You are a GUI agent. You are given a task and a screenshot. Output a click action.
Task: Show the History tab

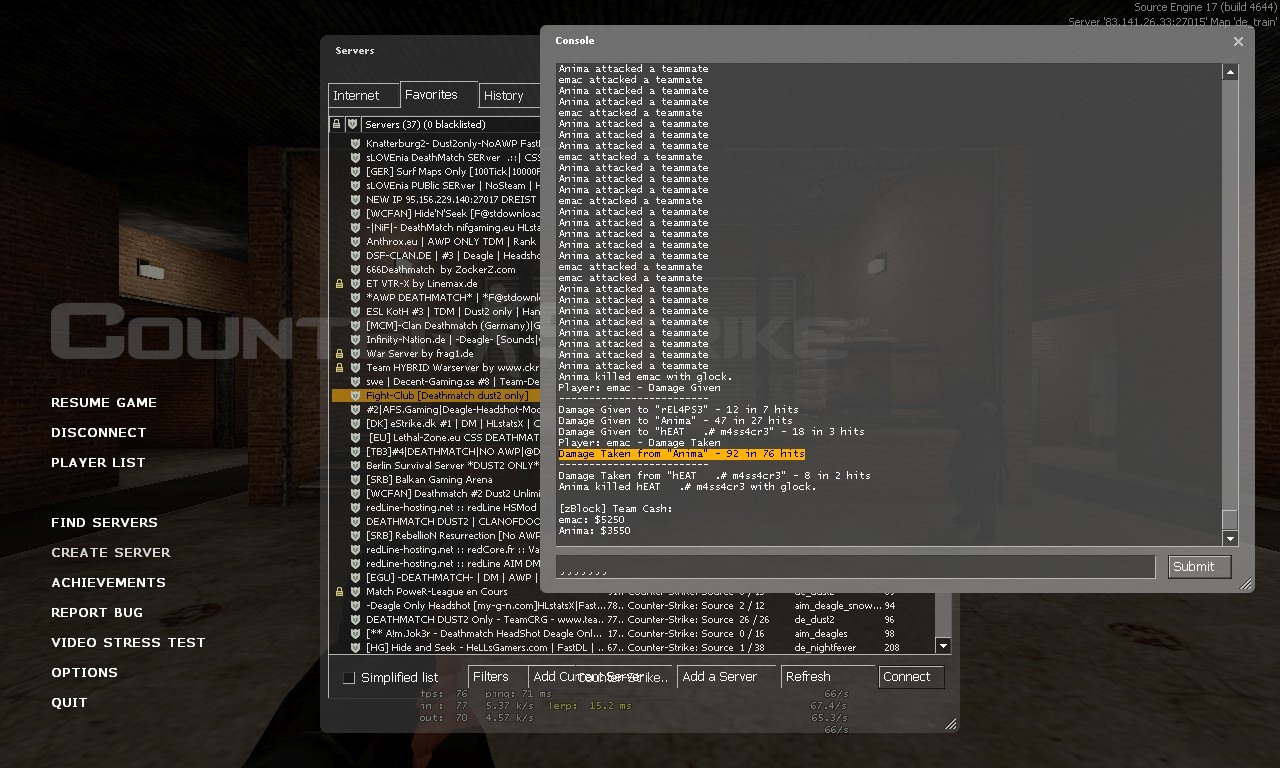(x=510, y=96)
